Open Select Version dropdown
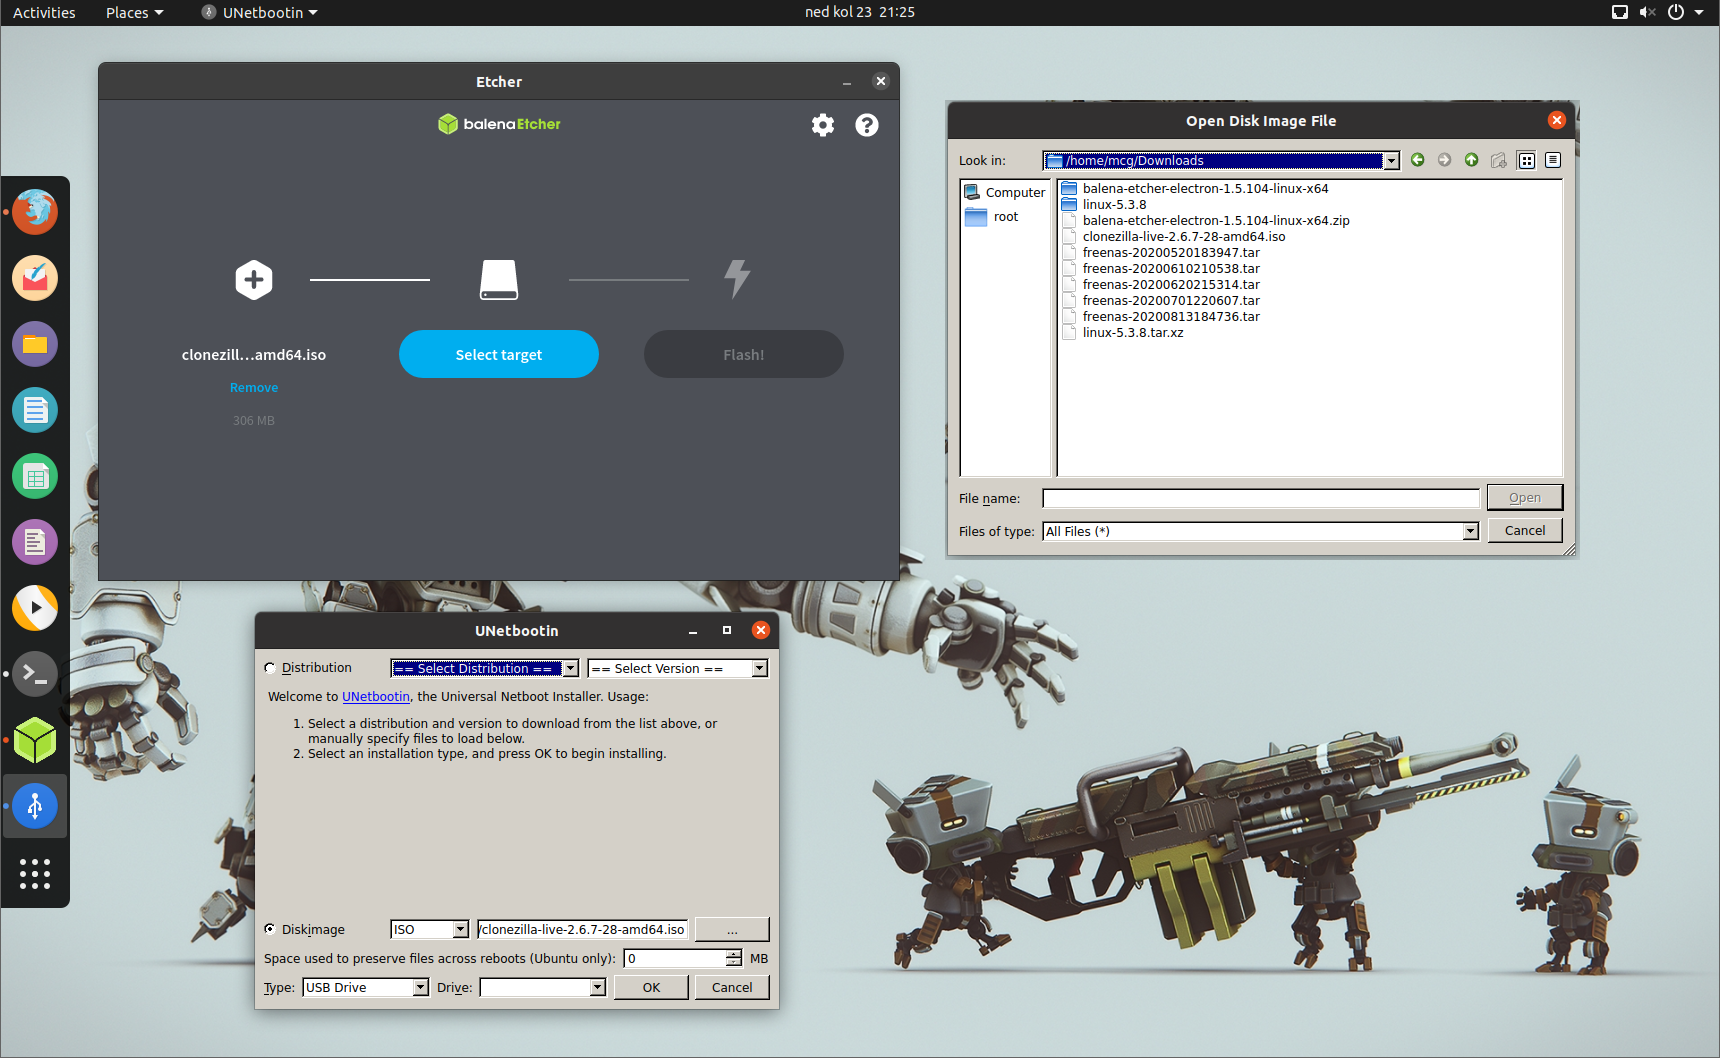The width and height of the screenshot is (1720, 1058). click(678, 668)
